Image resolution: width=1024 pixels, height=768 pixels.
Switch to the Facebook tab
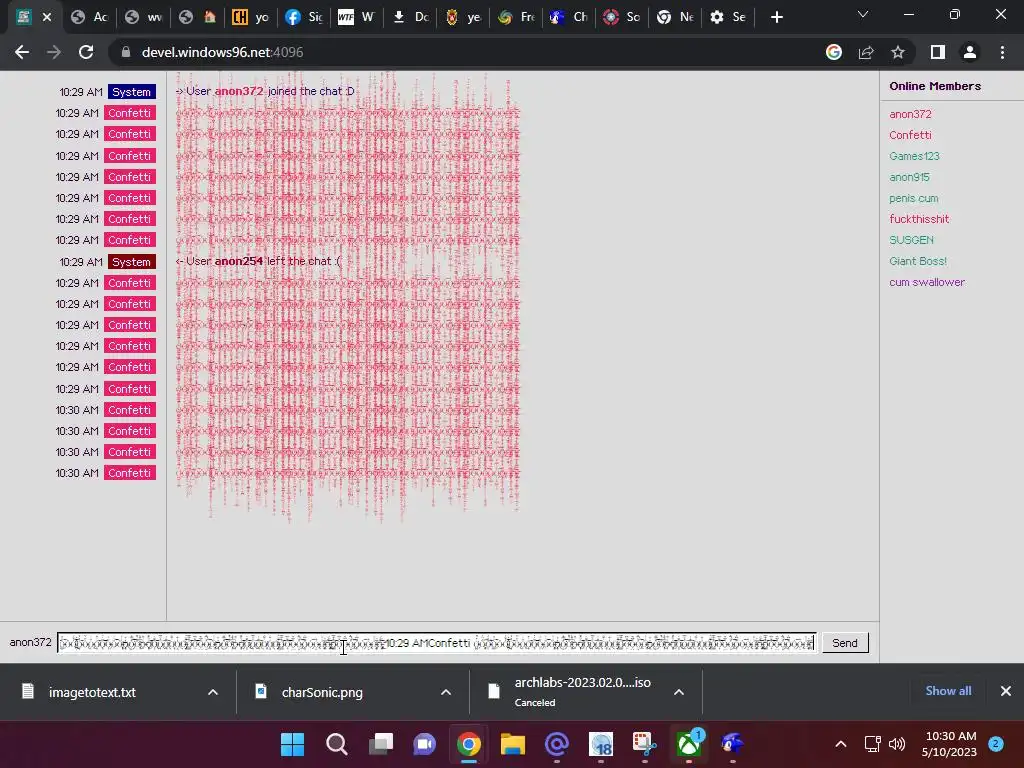pyautogui.click(x=304, y=17)
